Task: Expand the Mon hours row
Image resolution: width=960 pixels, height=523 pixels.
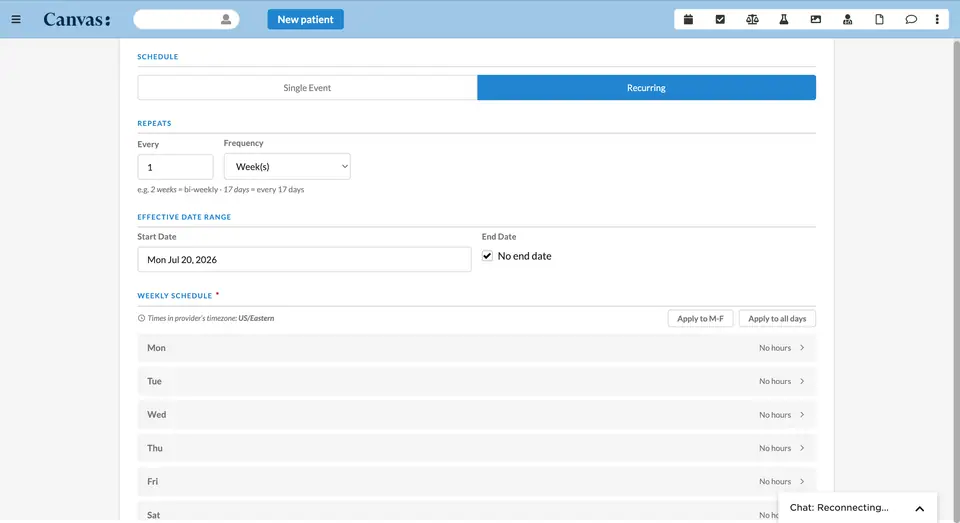Action: [476, 348]
